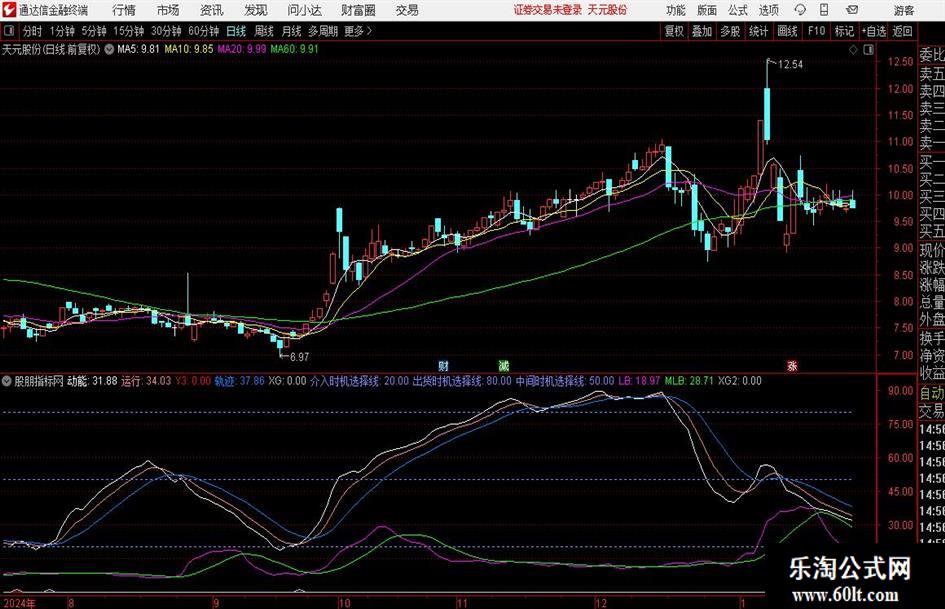
Task: Expand the 天元股份 indicator dropdown arrow
Action: click(x=109, y=49)
